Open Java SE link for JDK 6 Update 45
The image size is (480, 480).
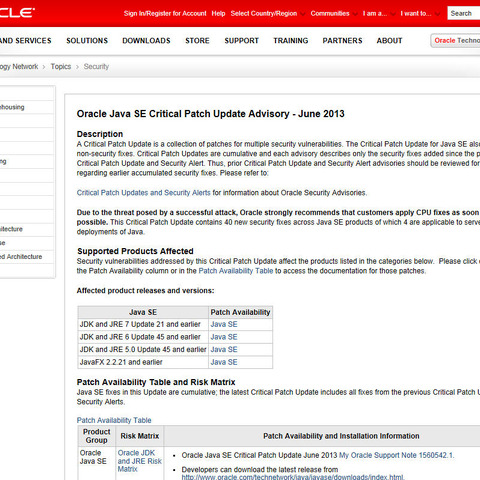click(224, 337)
